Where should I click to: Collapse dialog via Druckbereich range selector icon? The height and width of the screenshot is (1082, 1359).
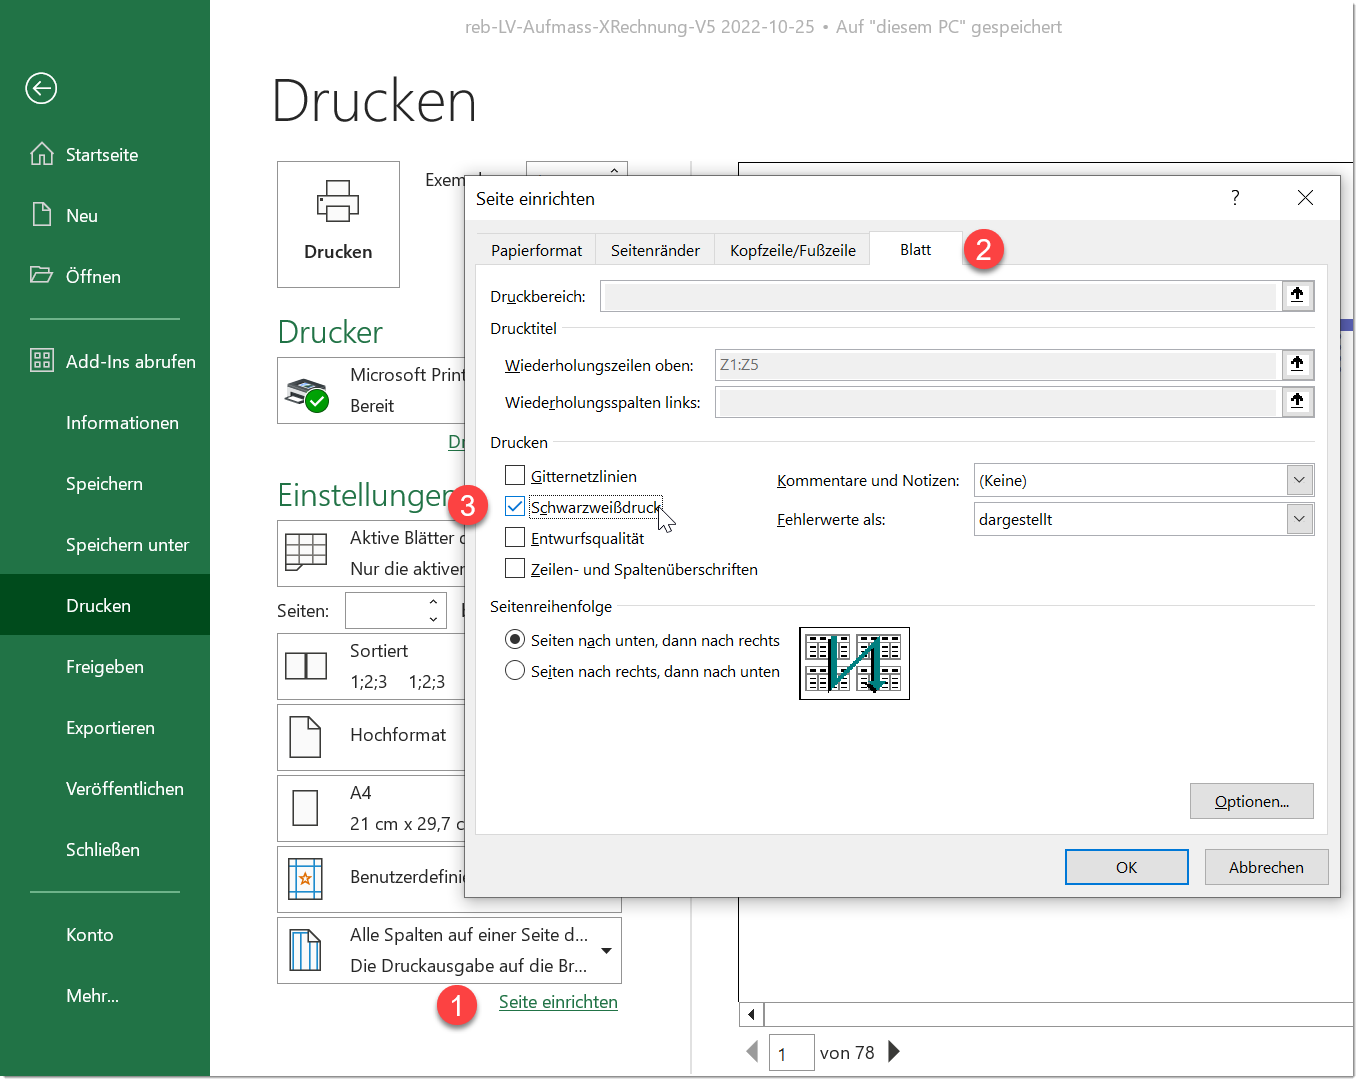[1297, 295]
